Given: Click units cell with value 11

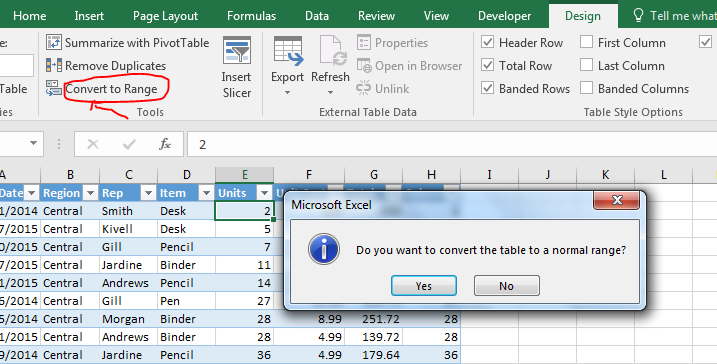Looking at the screenshot, I should pos(245,265).
